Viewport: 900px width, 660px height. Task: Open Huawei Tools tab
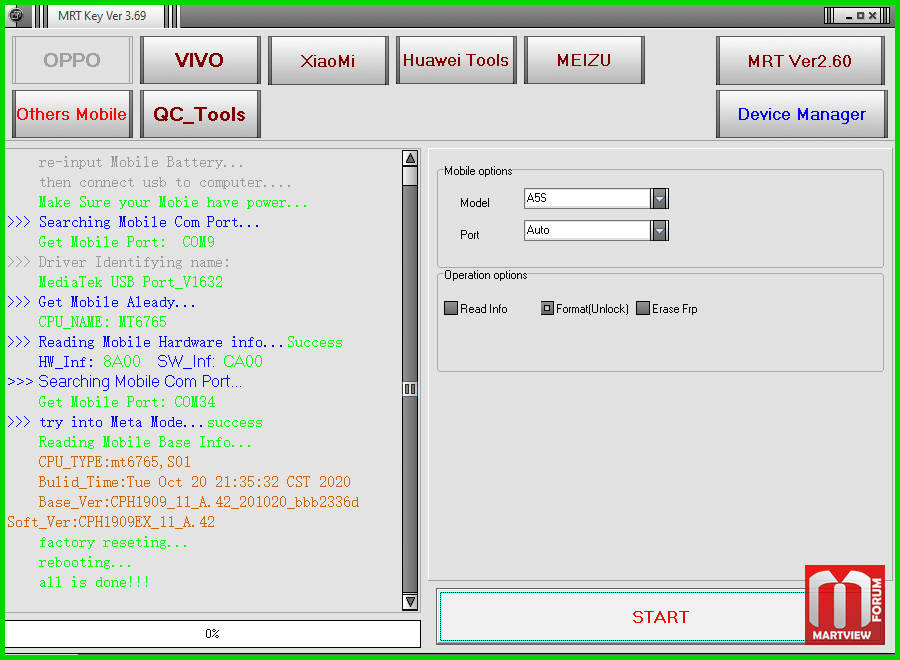456,60
